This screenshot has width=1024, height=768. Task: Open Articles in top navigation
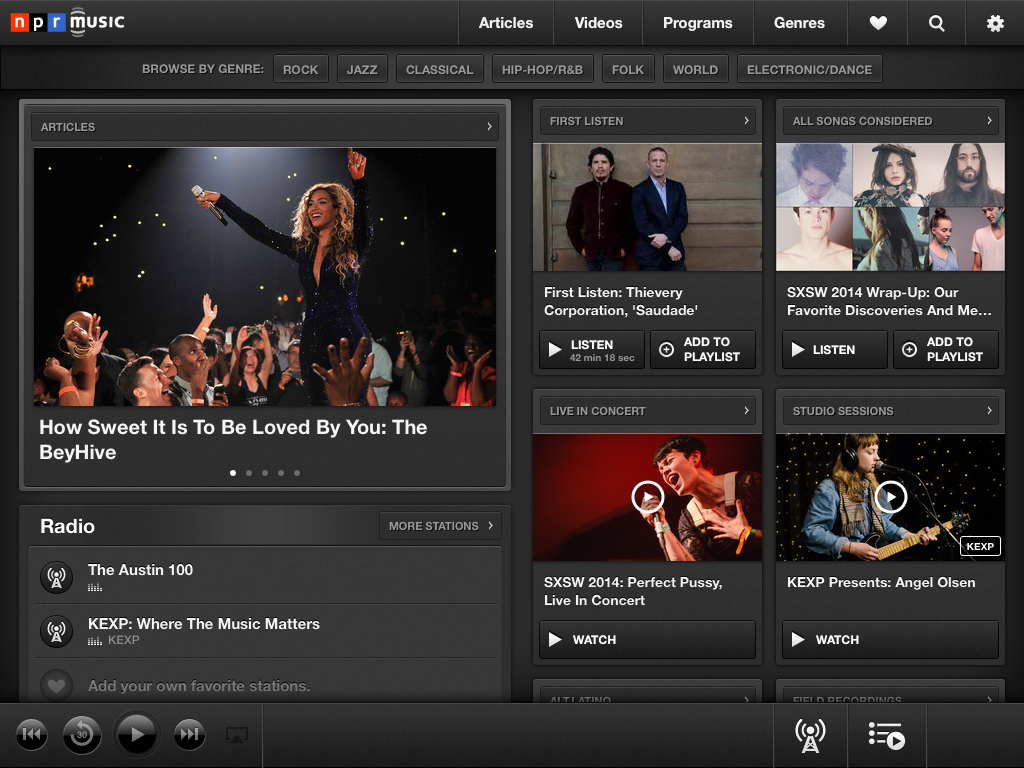click(x=505, y=23)
